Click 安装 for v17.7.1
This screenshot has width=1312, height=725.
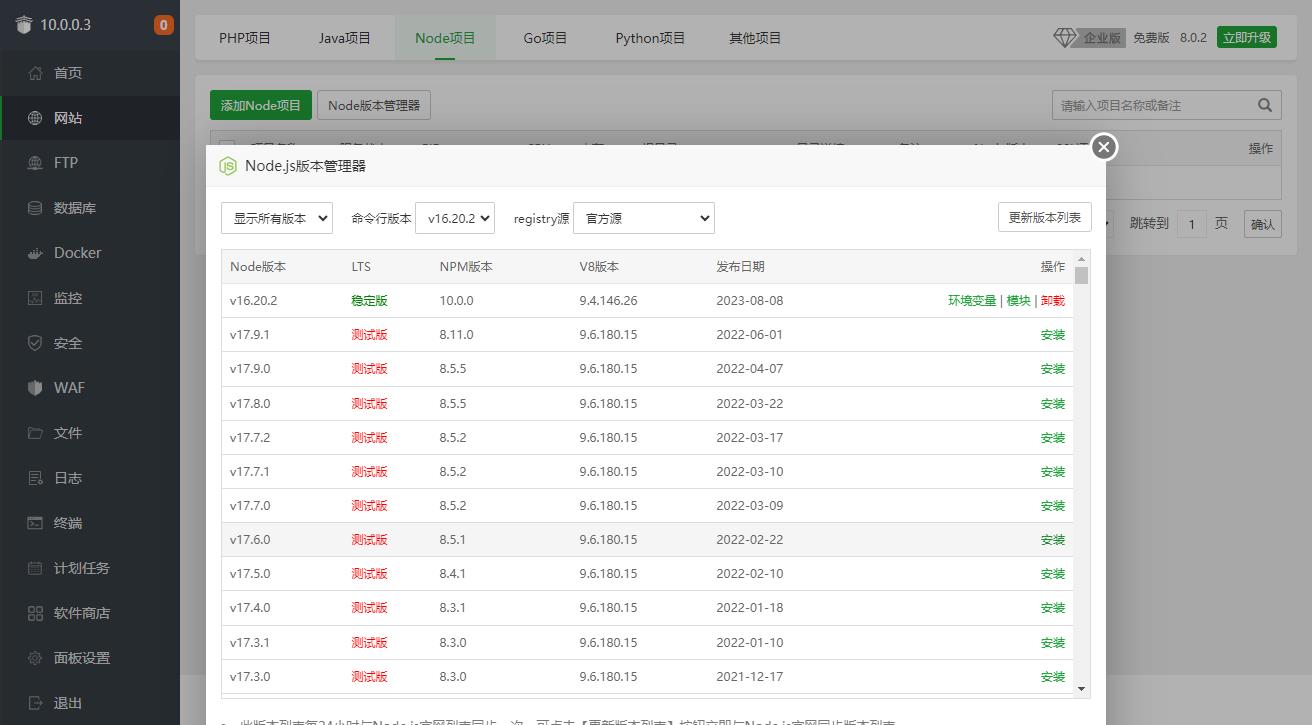[1053, 472]
